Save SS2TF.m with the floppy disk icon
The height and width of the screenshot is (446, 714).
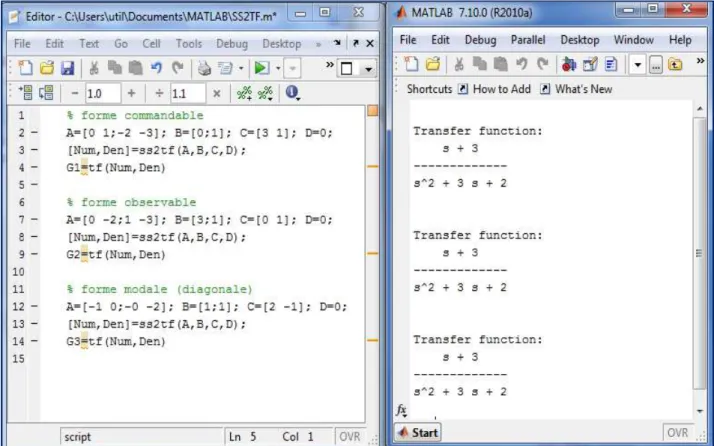pyautogui.click(x=67, y=68)
